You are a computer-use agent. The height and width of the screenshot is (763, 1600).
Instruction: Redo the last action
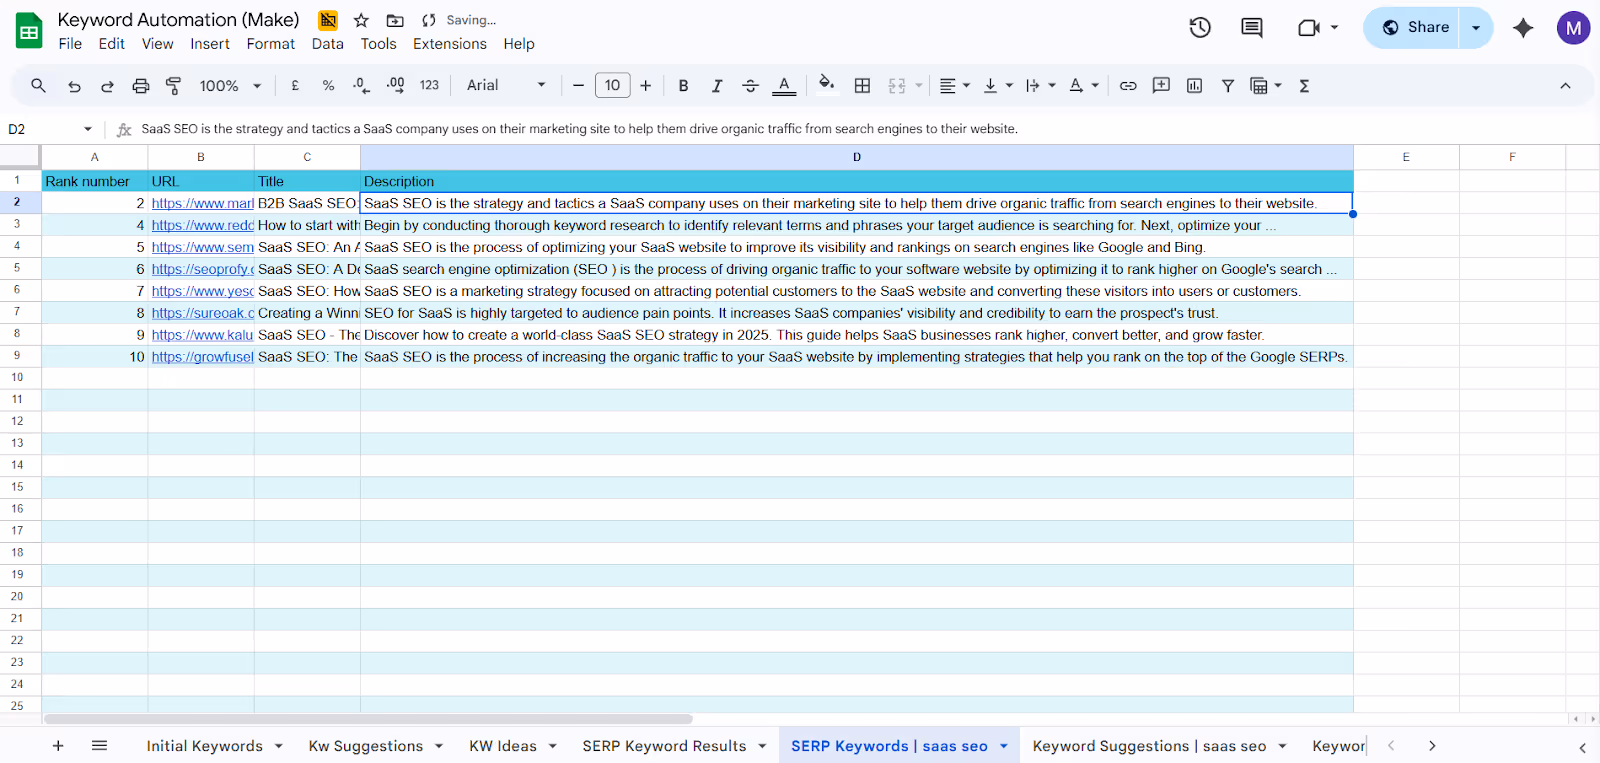[107, 86]
